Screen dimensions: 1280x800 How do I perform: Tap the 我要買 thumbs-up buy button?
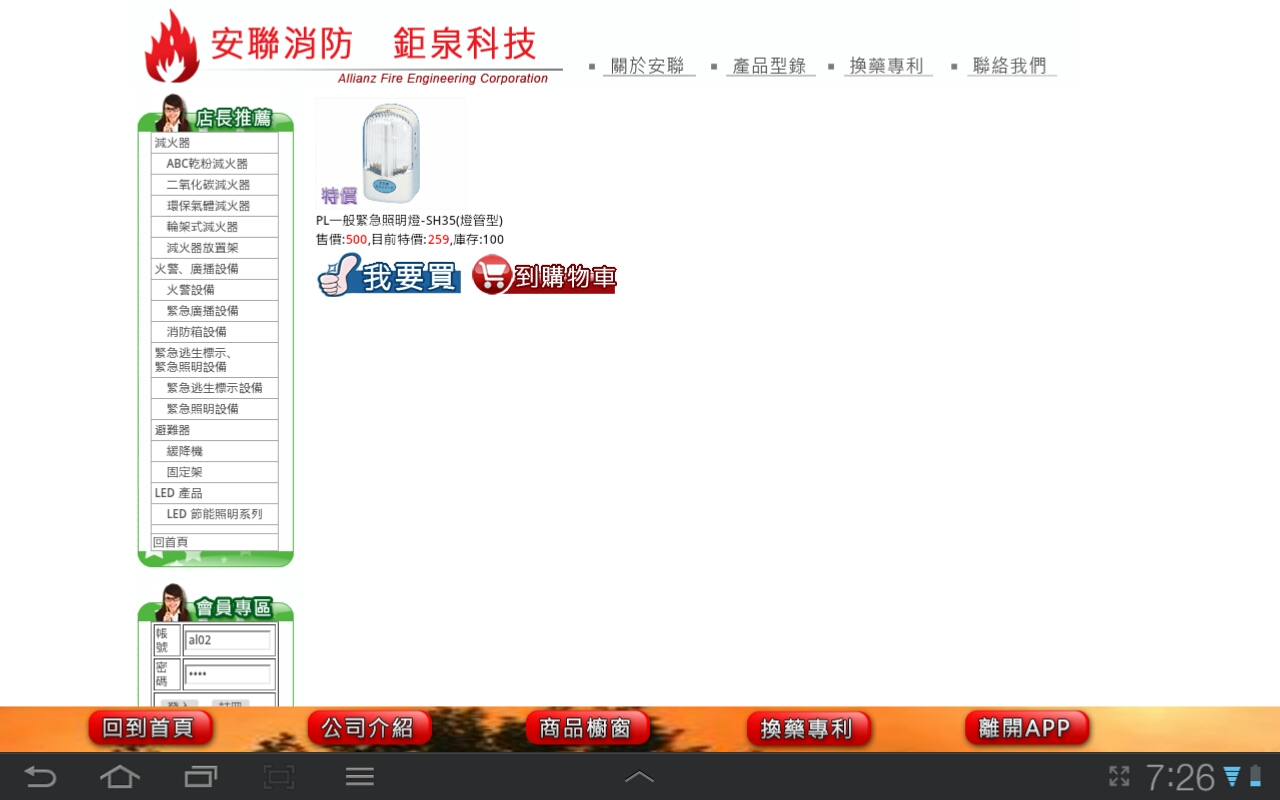pyautogui.click(x=389, y=275)
